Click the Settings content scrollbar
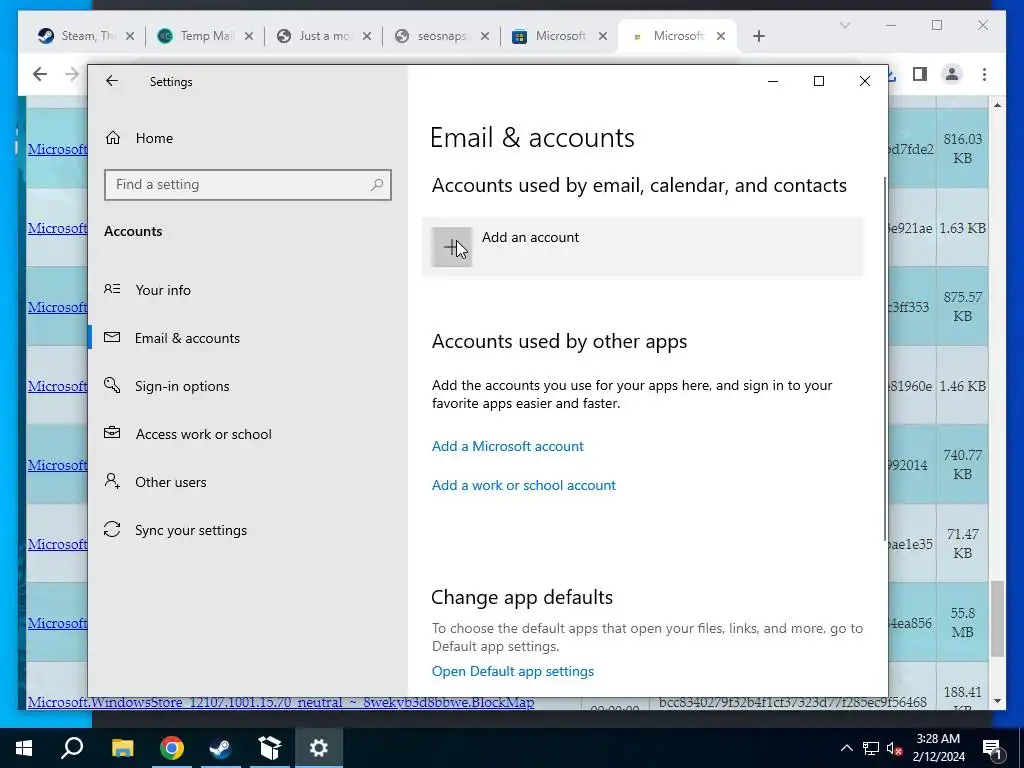1024x768 pixels. (x=885, y=358)
